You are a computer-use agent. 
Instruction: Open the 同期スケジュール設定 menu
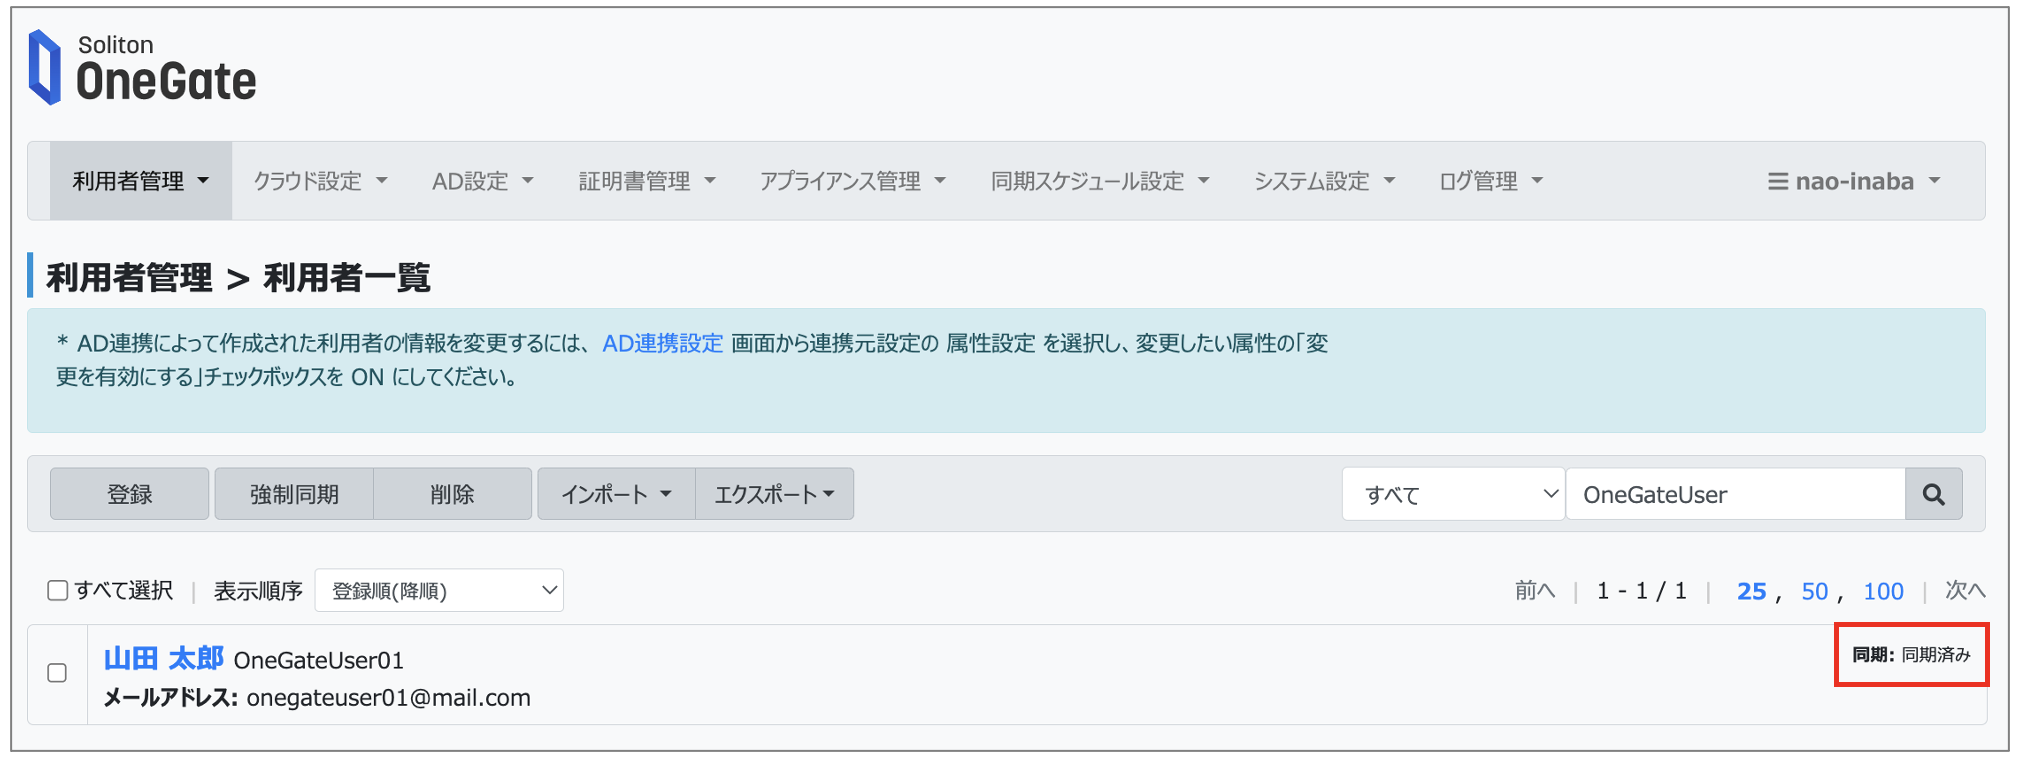pos(1100,181)
